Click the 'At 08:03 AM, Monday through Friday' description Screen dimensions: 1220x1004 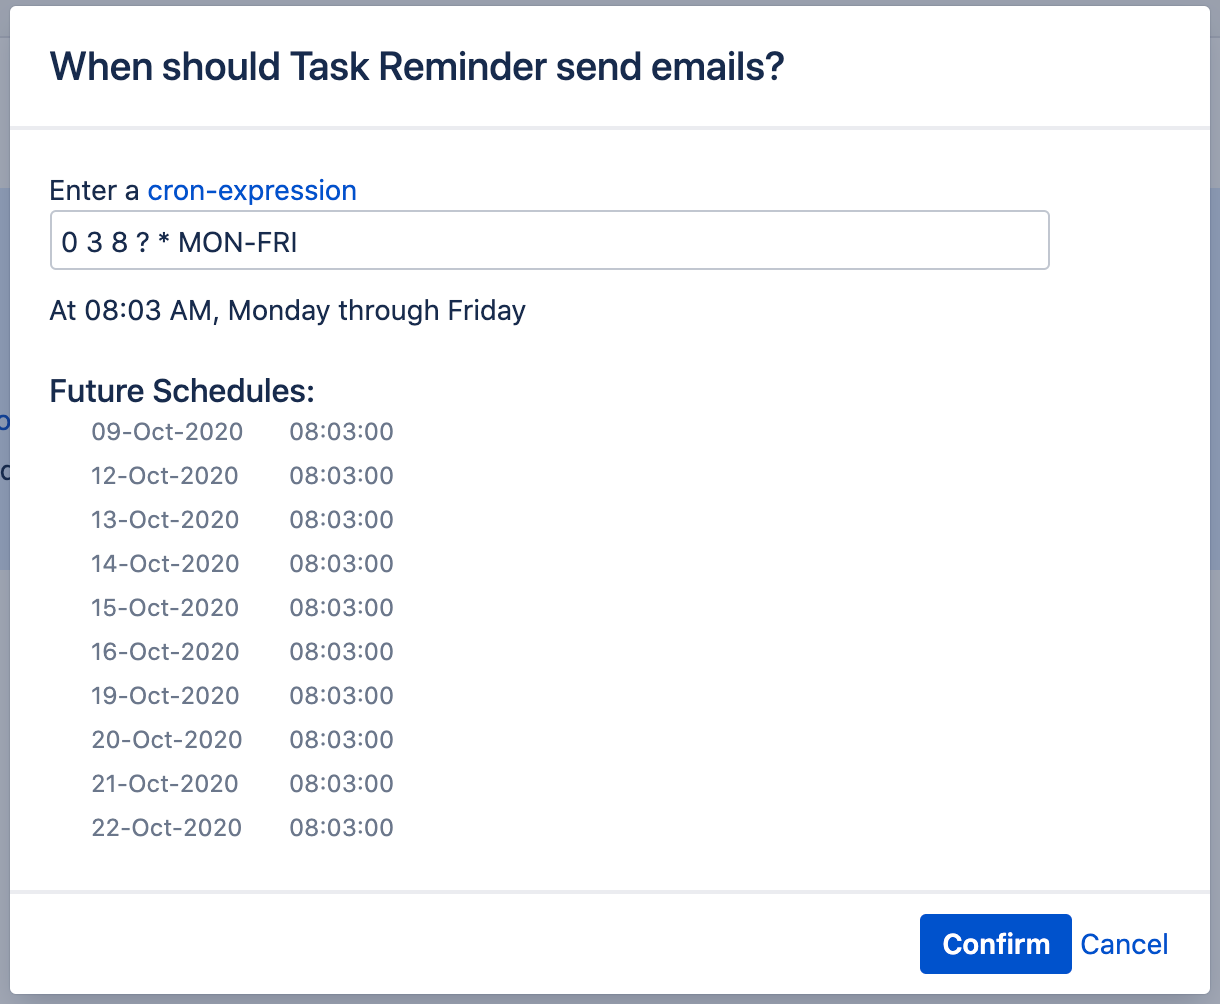[x=288, y=311]
